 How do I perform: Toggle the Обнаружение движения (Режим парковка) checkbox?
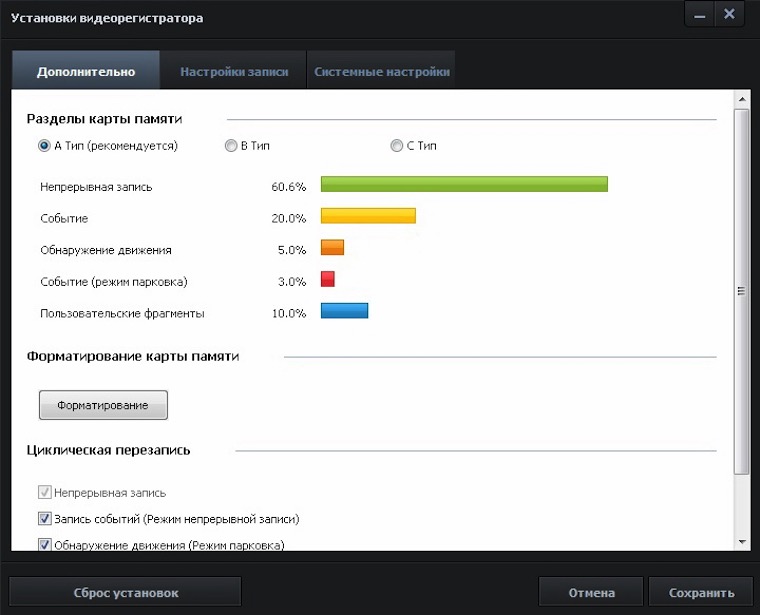pos(45,545)
